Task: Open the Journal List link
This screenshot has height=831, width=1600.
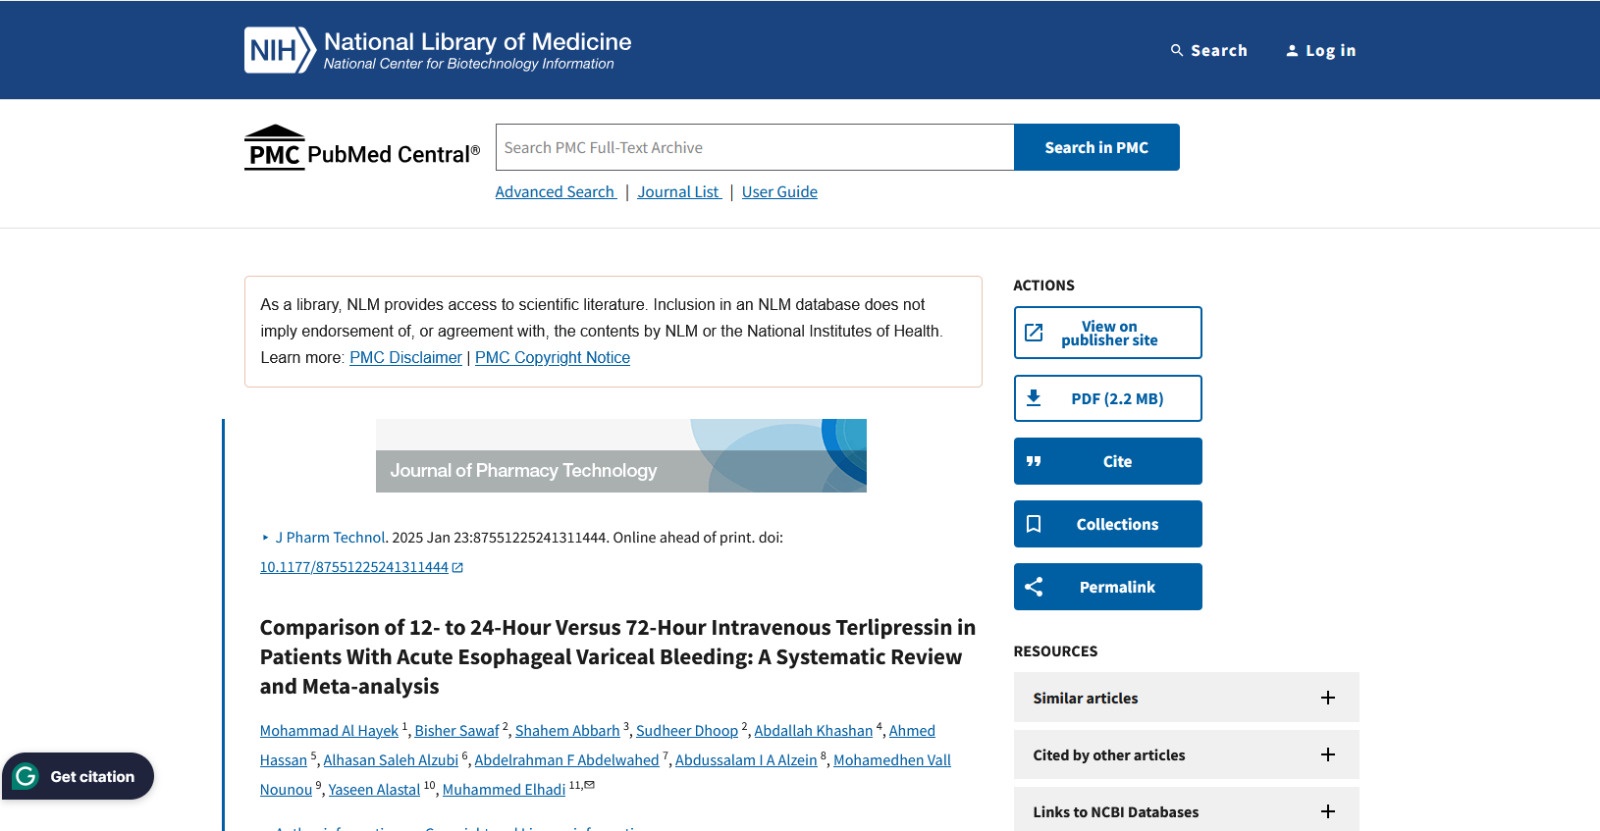Action: [x=678, y=192]
